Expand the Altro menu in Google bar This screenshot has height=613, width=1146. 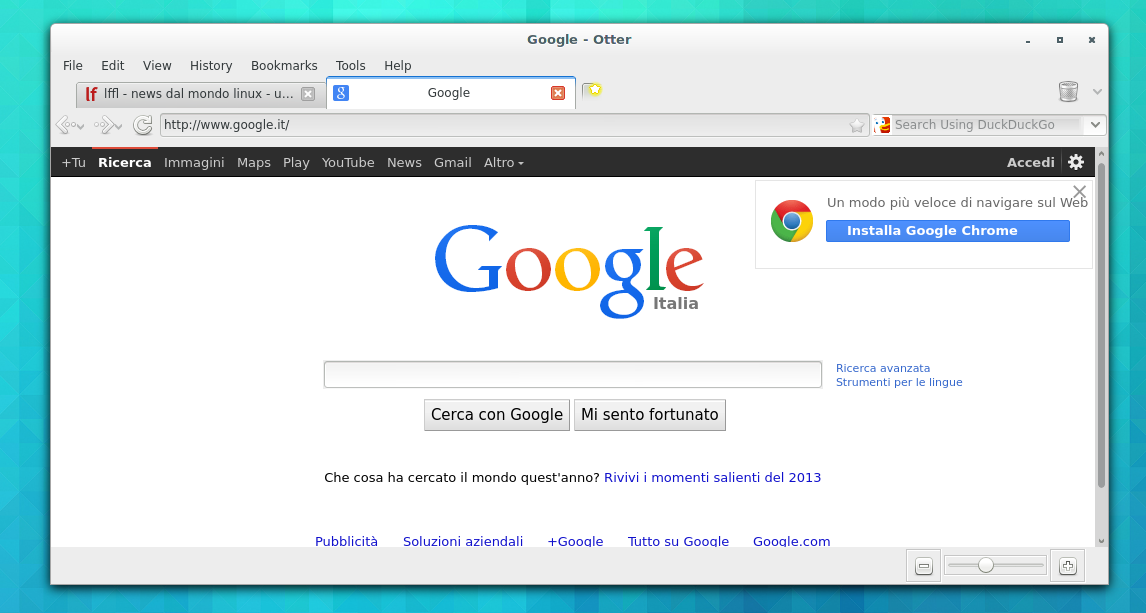[x=504, y=163]
